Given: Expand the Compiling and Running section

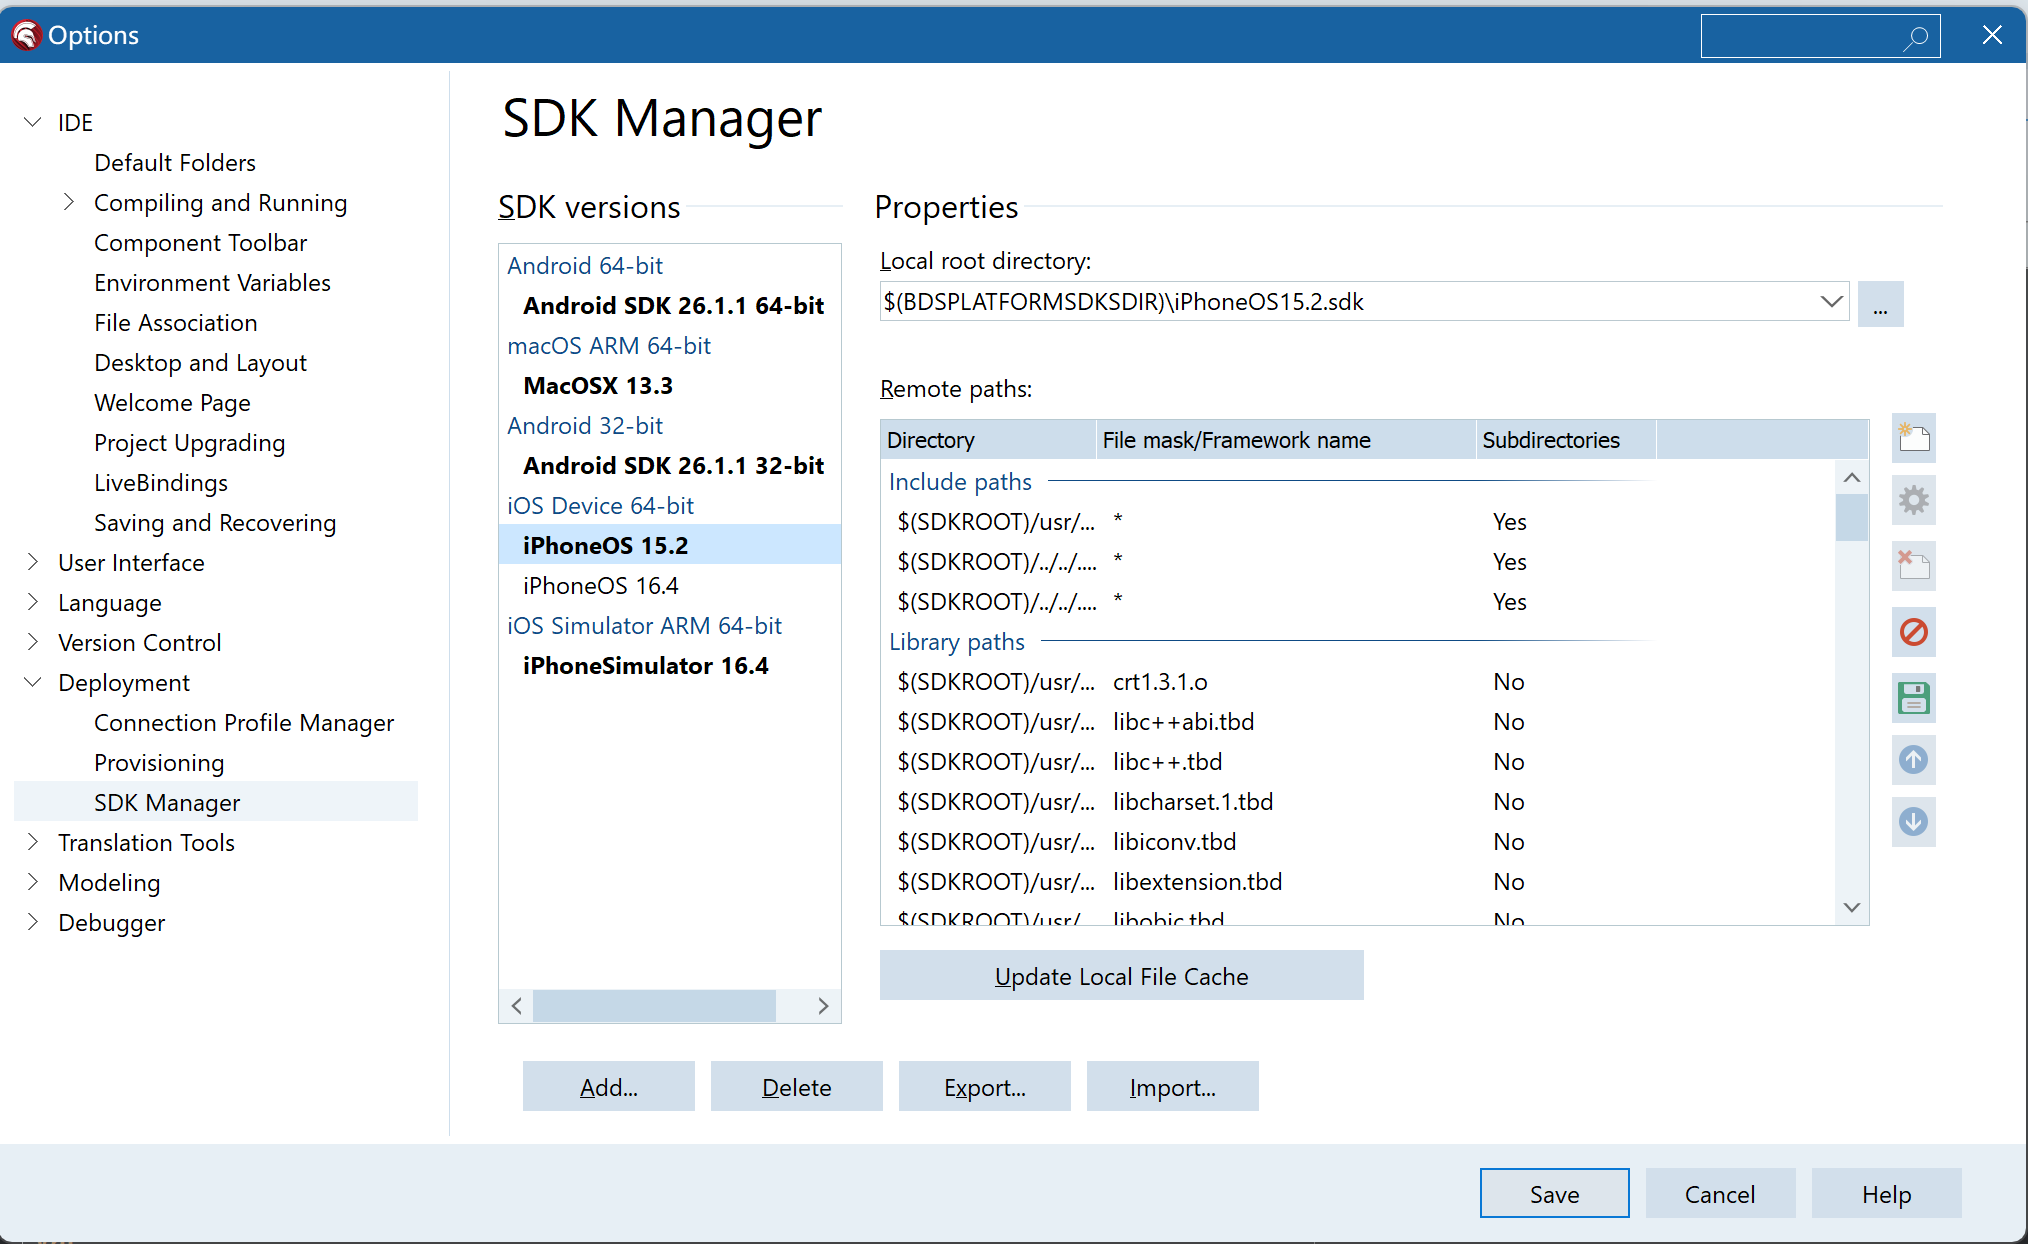Looking at the screenshot, I should [68, 202].
